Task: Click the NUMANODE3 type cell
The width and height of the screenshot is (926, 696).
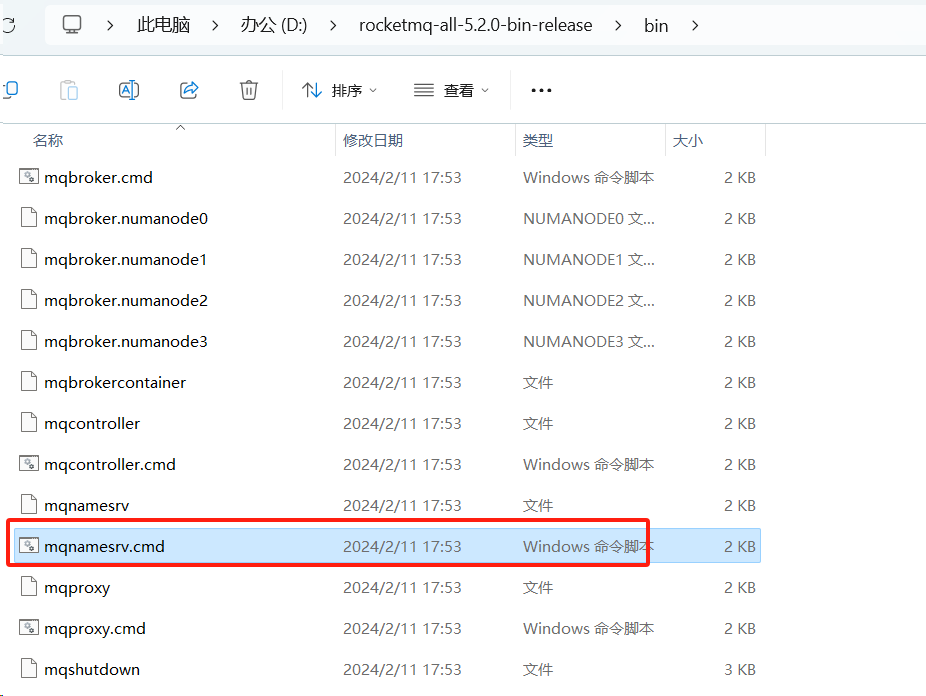Action: point(589,342)
